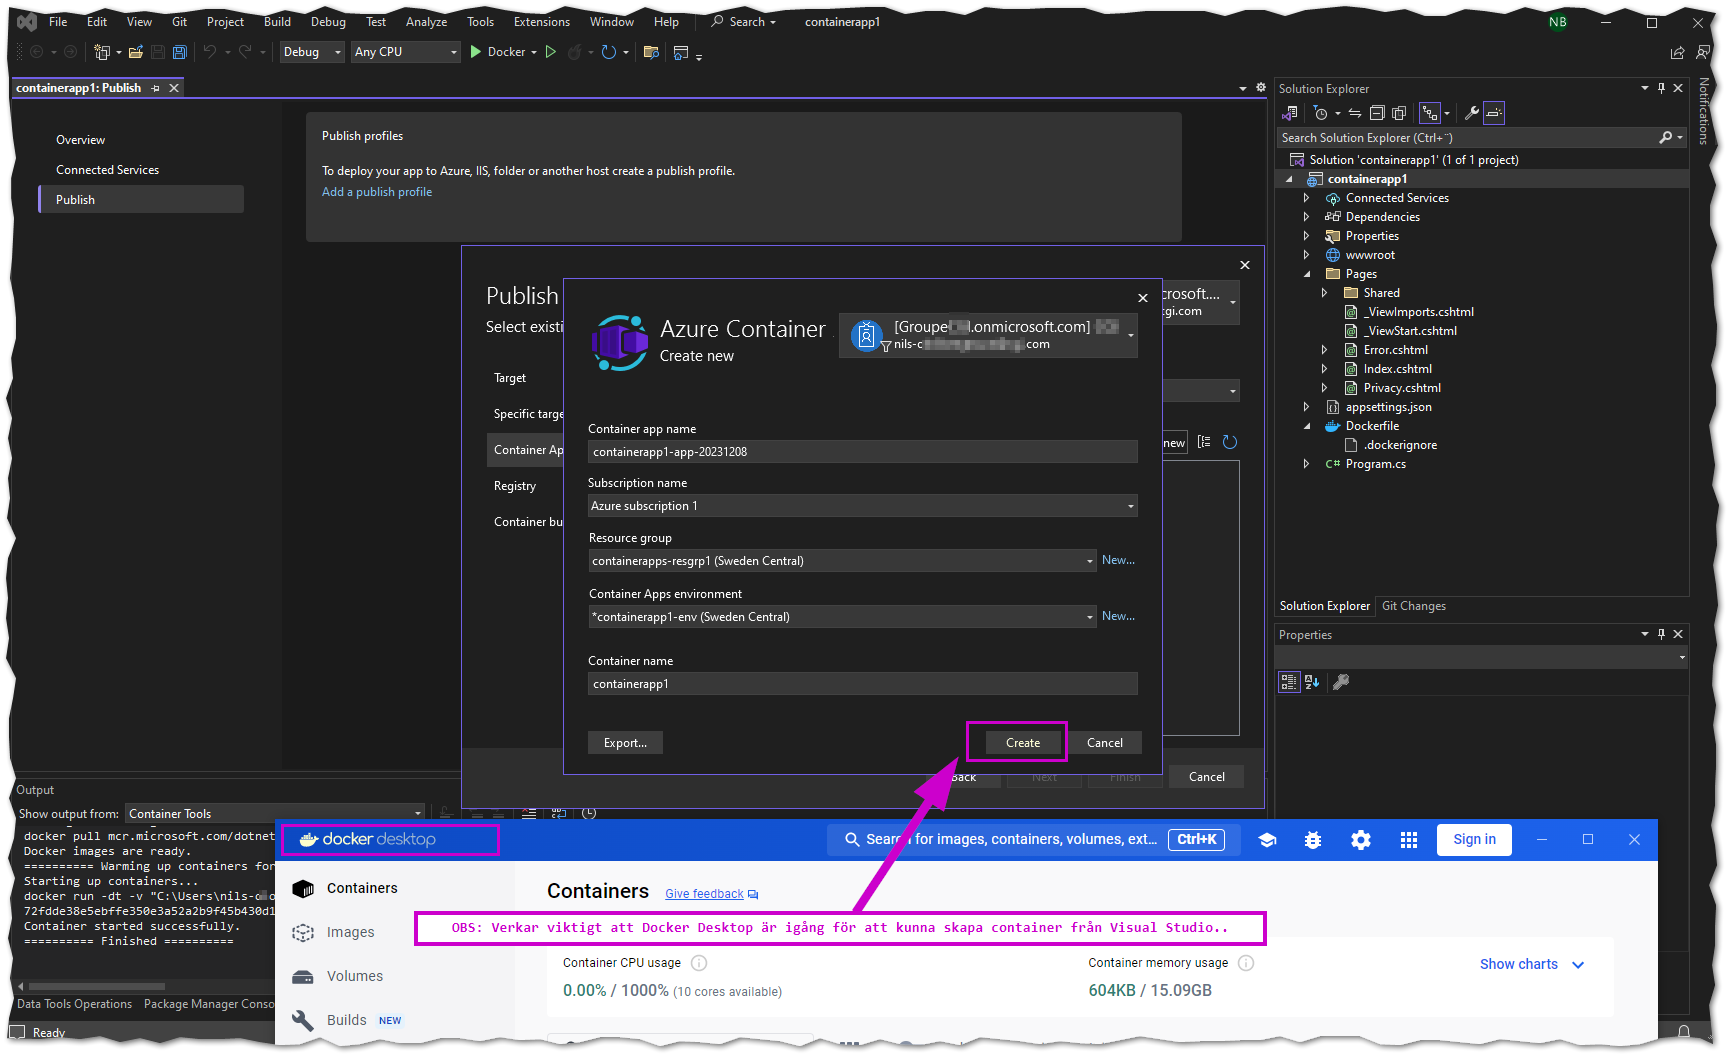Open Container Apps environment dropdown
Screen dimensions: 1729x1056
[x=843, y=617]
